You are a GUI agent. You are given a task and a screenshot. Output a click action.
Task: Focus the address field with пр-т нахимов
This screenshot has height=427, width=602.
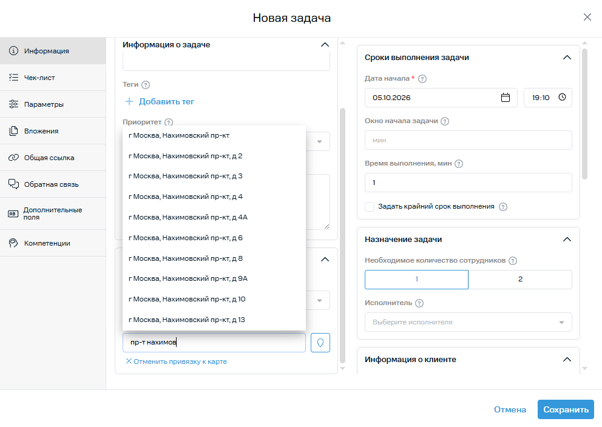[214, 343]
